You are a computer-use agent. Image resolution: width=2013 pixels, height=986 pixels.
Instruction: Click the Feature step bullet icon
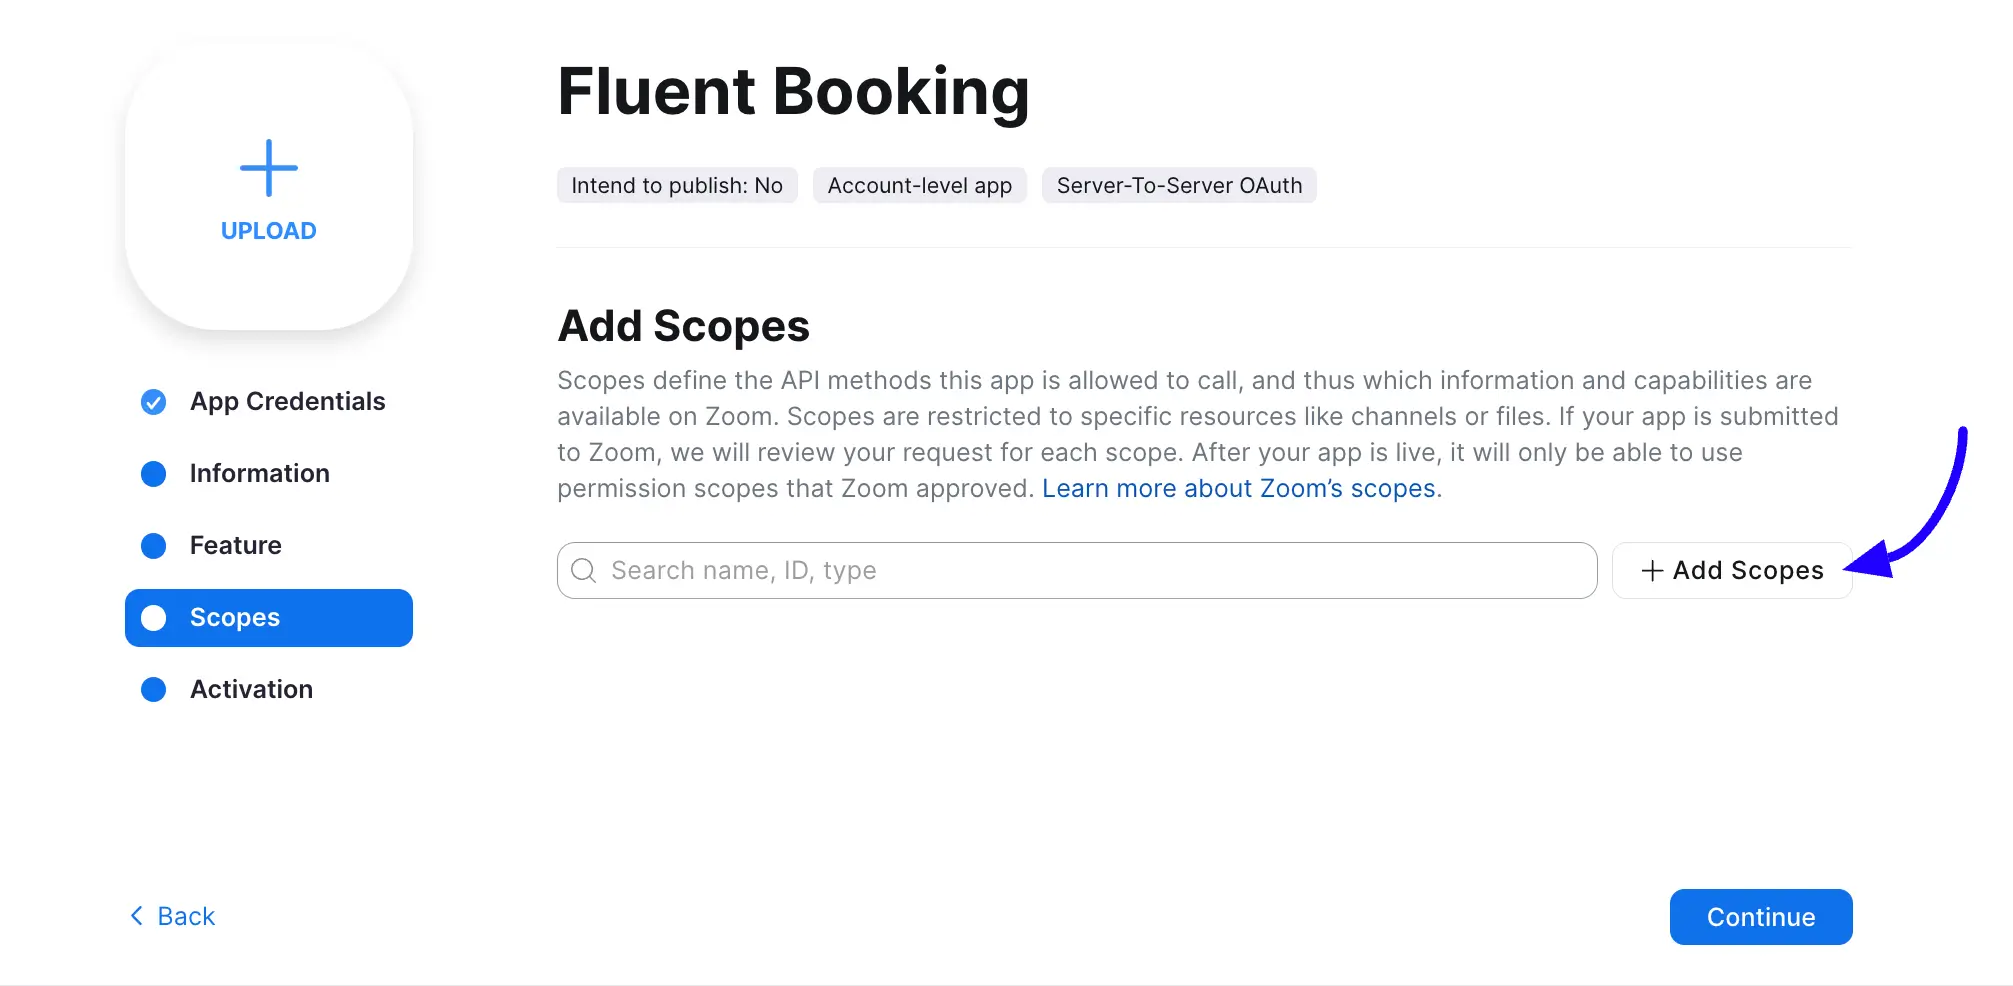(x=154, y=546)
